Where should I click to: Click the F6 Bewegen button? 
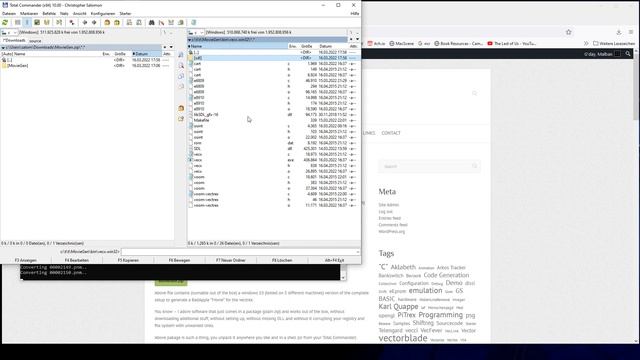(179, 260)
